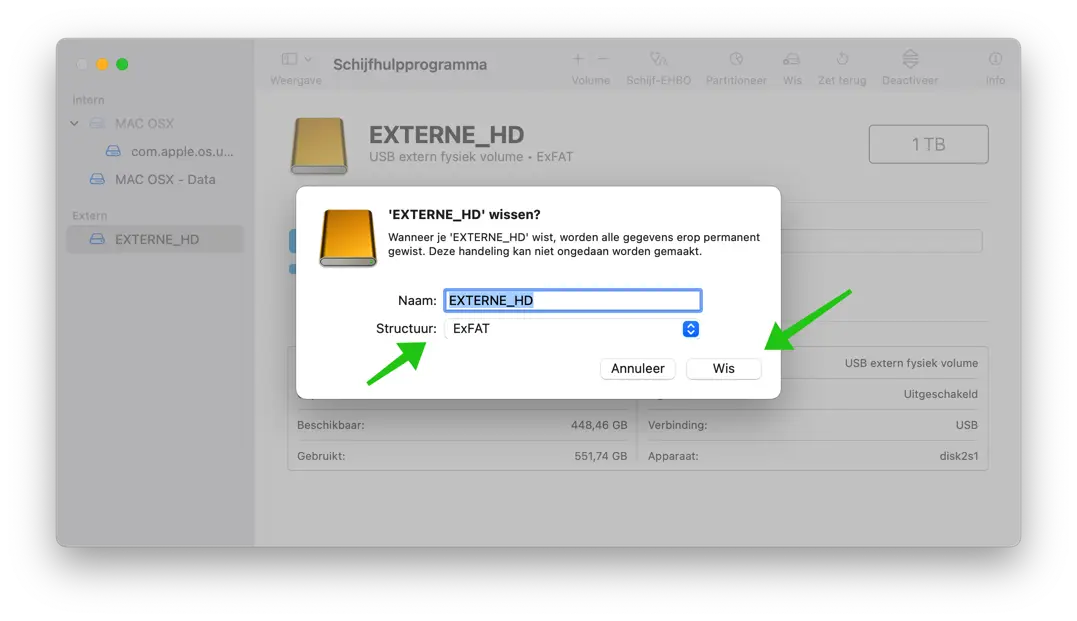Click the Naam input field
Screen dimensions: 1077x621
pos(572,300)
